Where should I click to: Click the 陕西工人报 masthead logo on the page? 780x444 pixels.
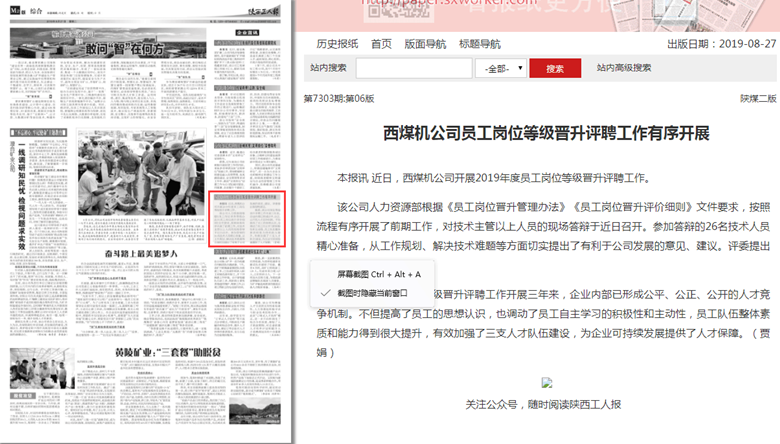click(266, 9)
